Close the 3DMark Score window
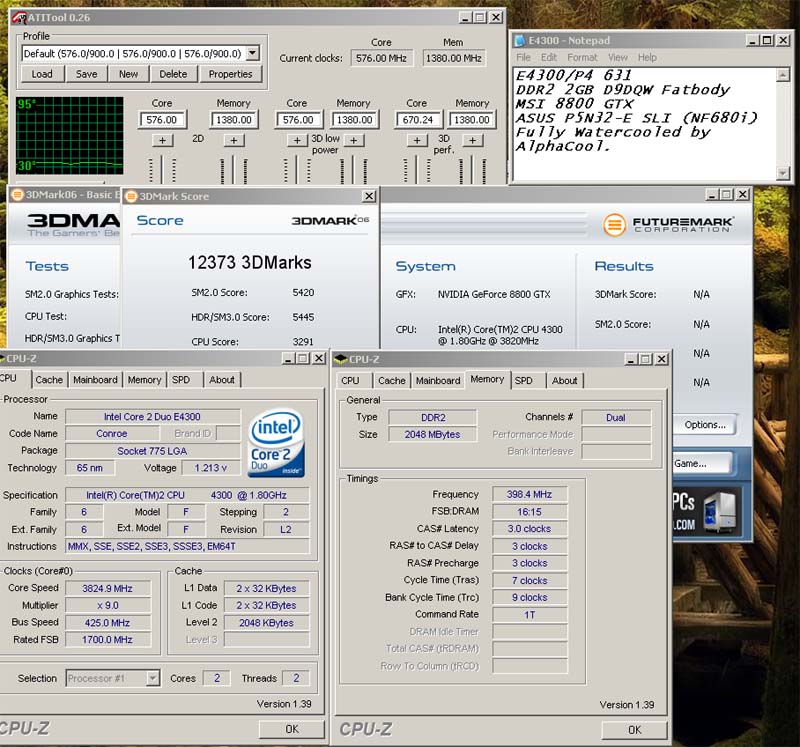This screenshot has width=800, height=747. coord(369,196)
